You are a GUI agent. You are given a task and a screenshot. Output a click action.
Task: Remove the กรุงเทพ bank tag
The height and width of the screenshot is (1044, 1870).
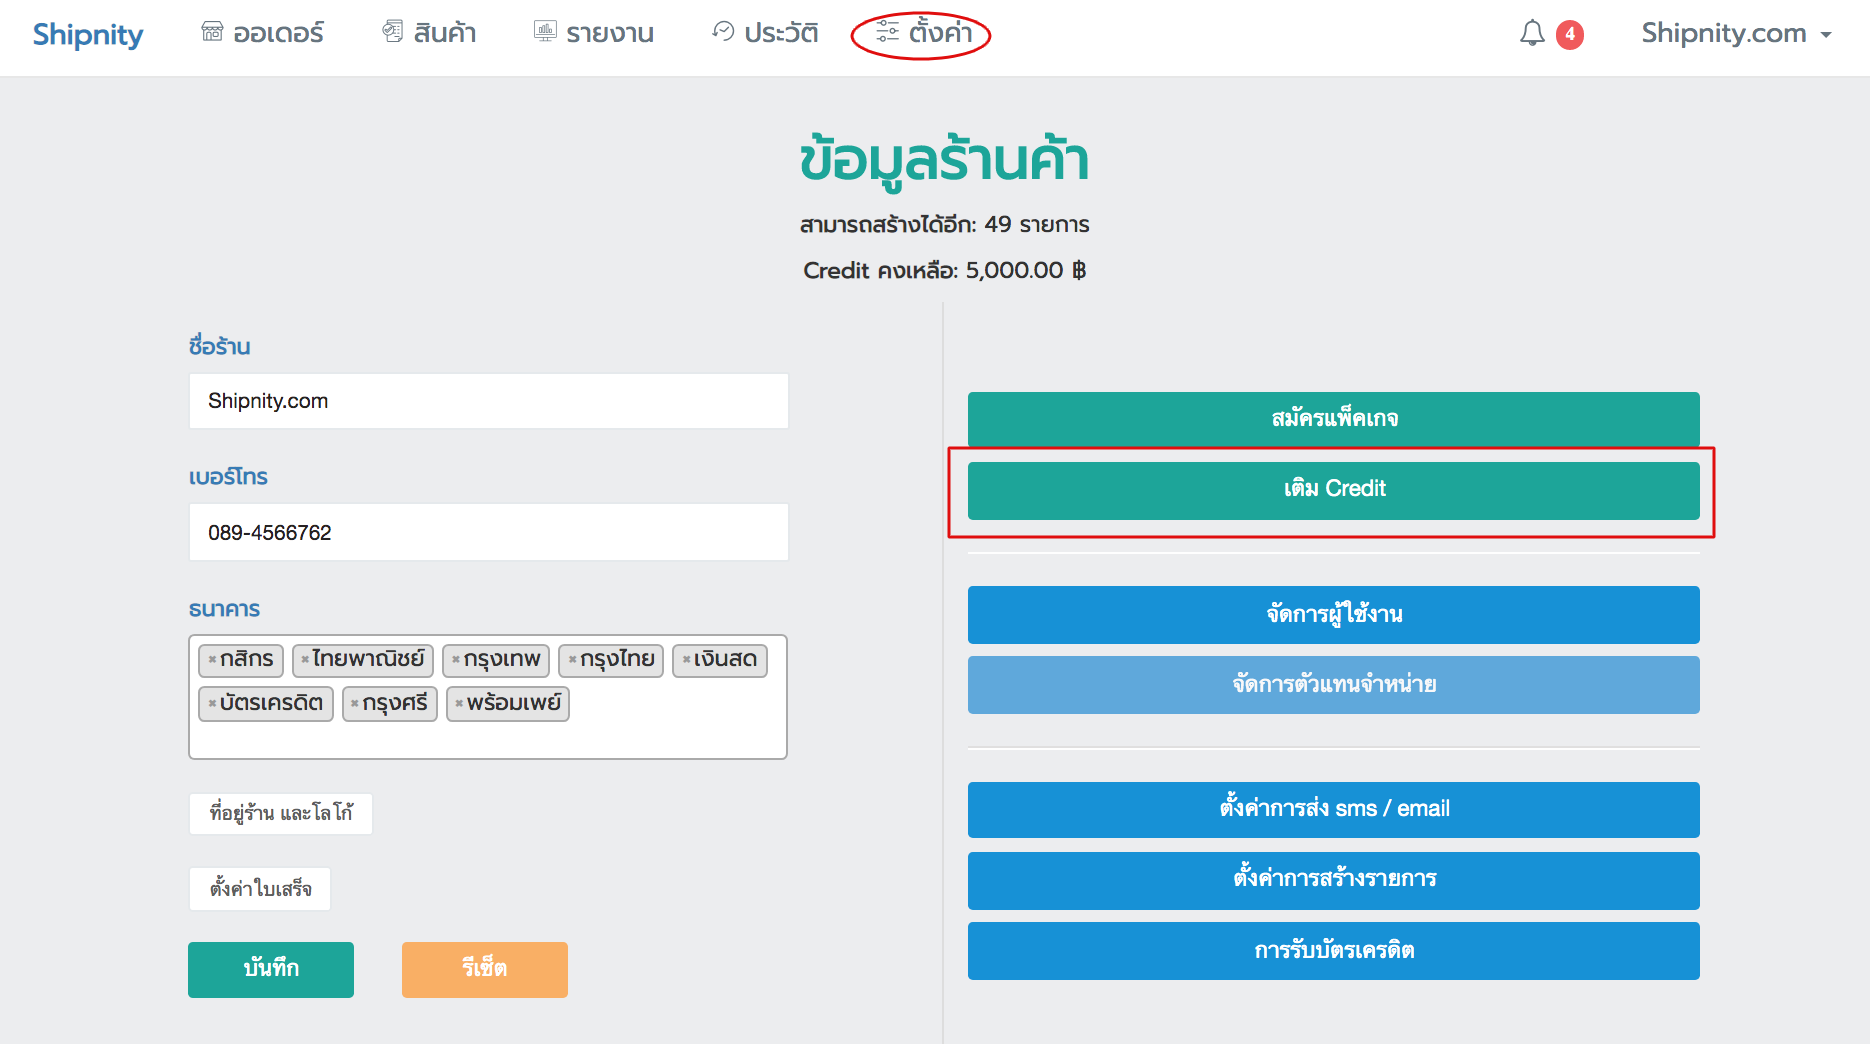coord(456,660)
